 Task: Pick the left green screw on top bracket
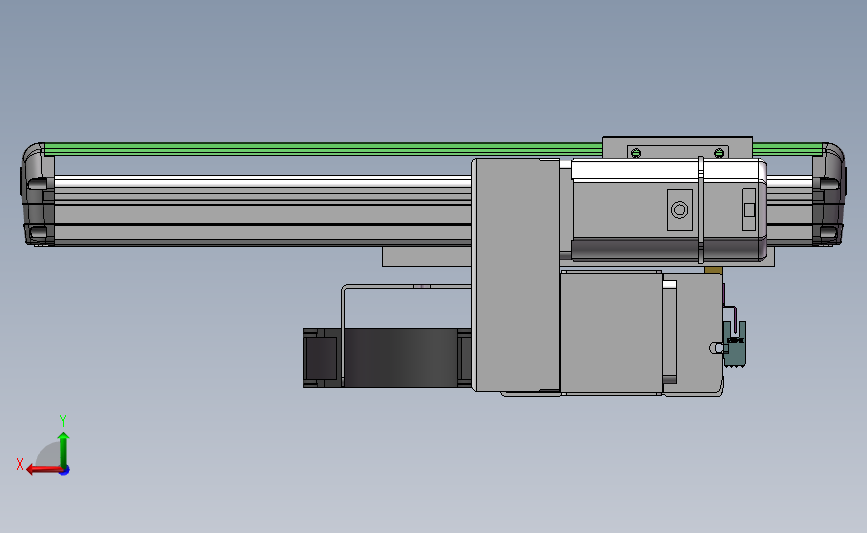pyautogui.click(x=636, y=153)
